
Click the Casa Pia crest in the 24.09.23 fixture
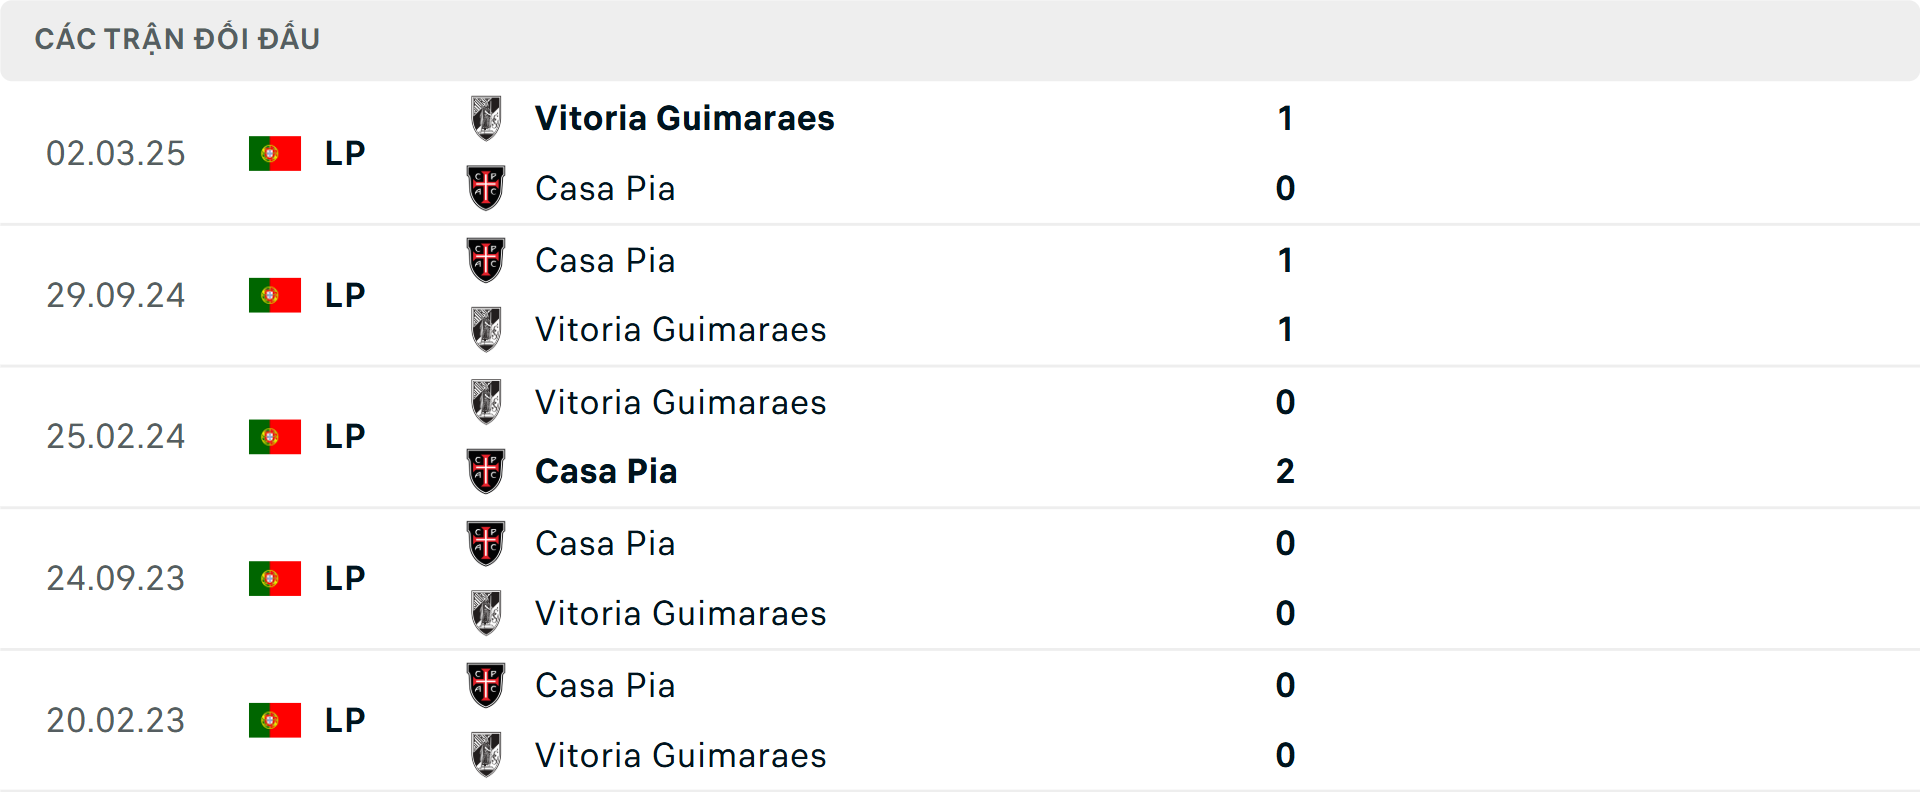(x=487, y=541)
